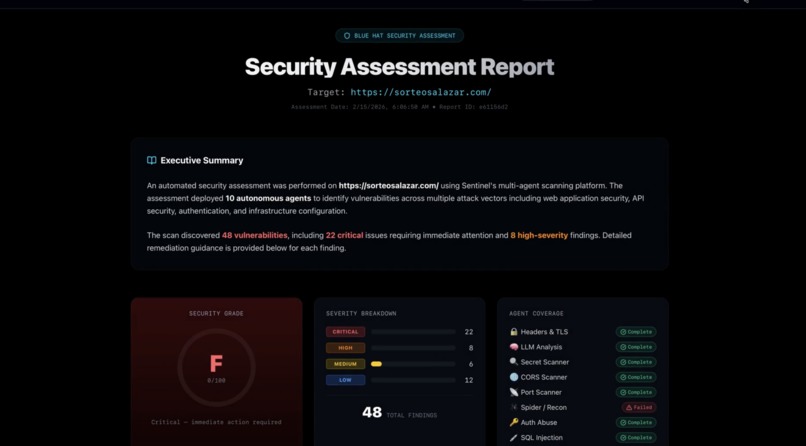Click the lock icon for Headers & TLS

click(514, 332)
